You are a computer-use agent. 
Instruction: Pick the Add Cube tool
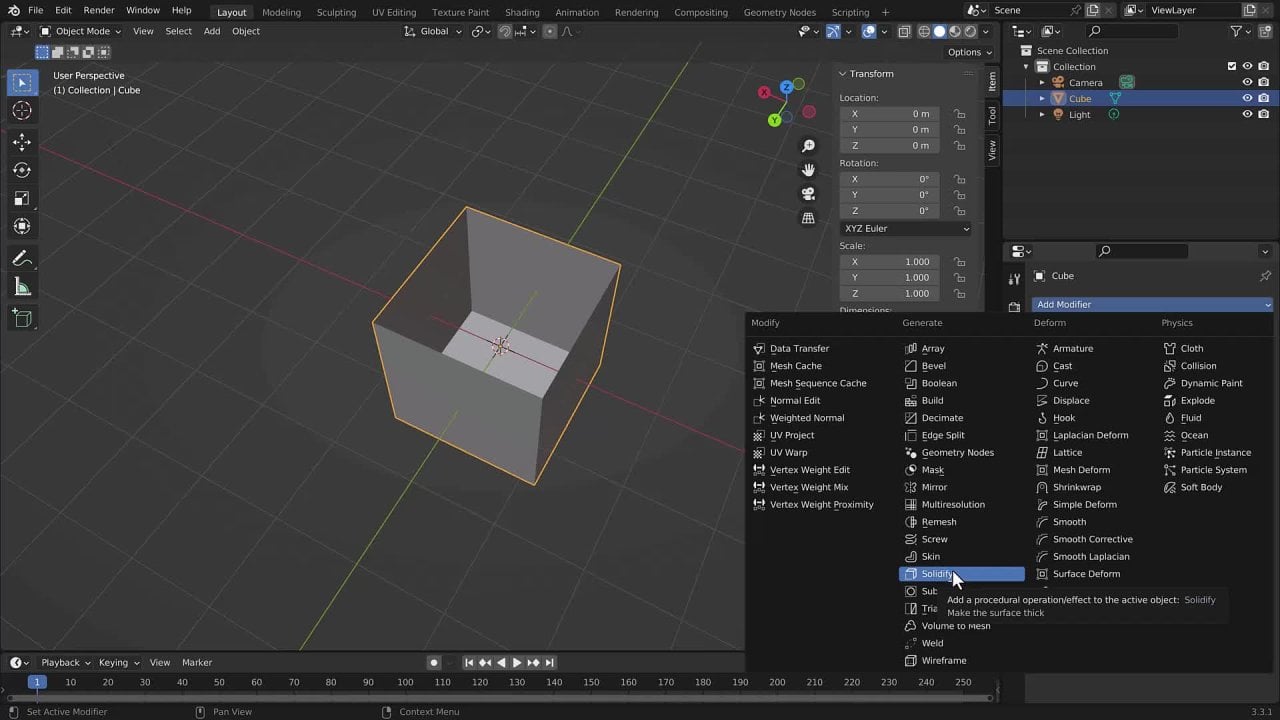point(22,319)
